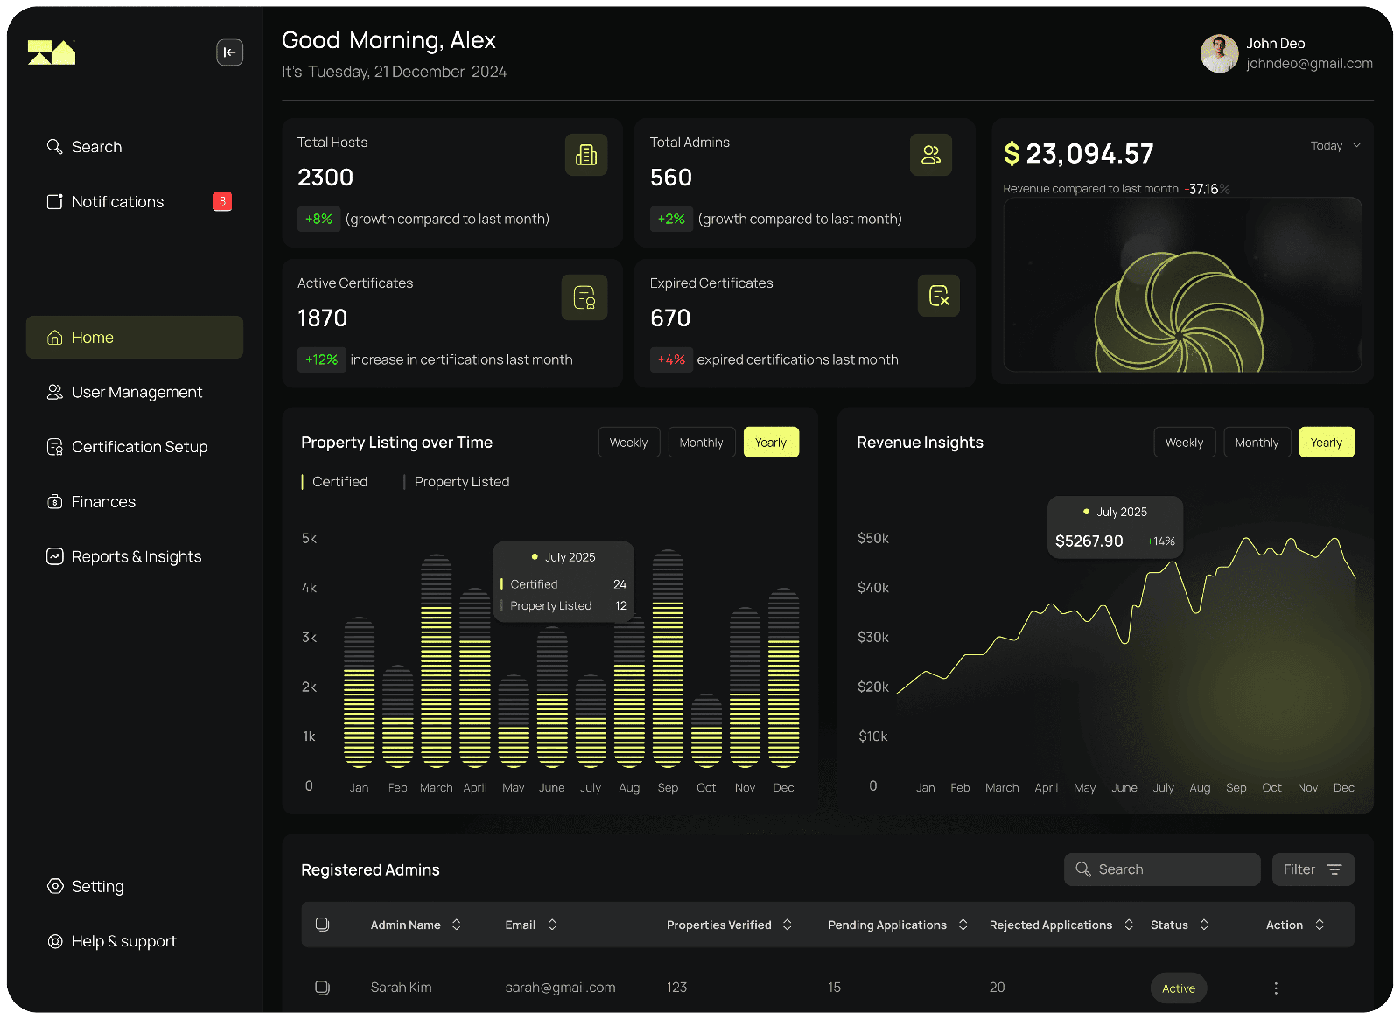Click the Reports & Insights chart icon

[55, 556]
